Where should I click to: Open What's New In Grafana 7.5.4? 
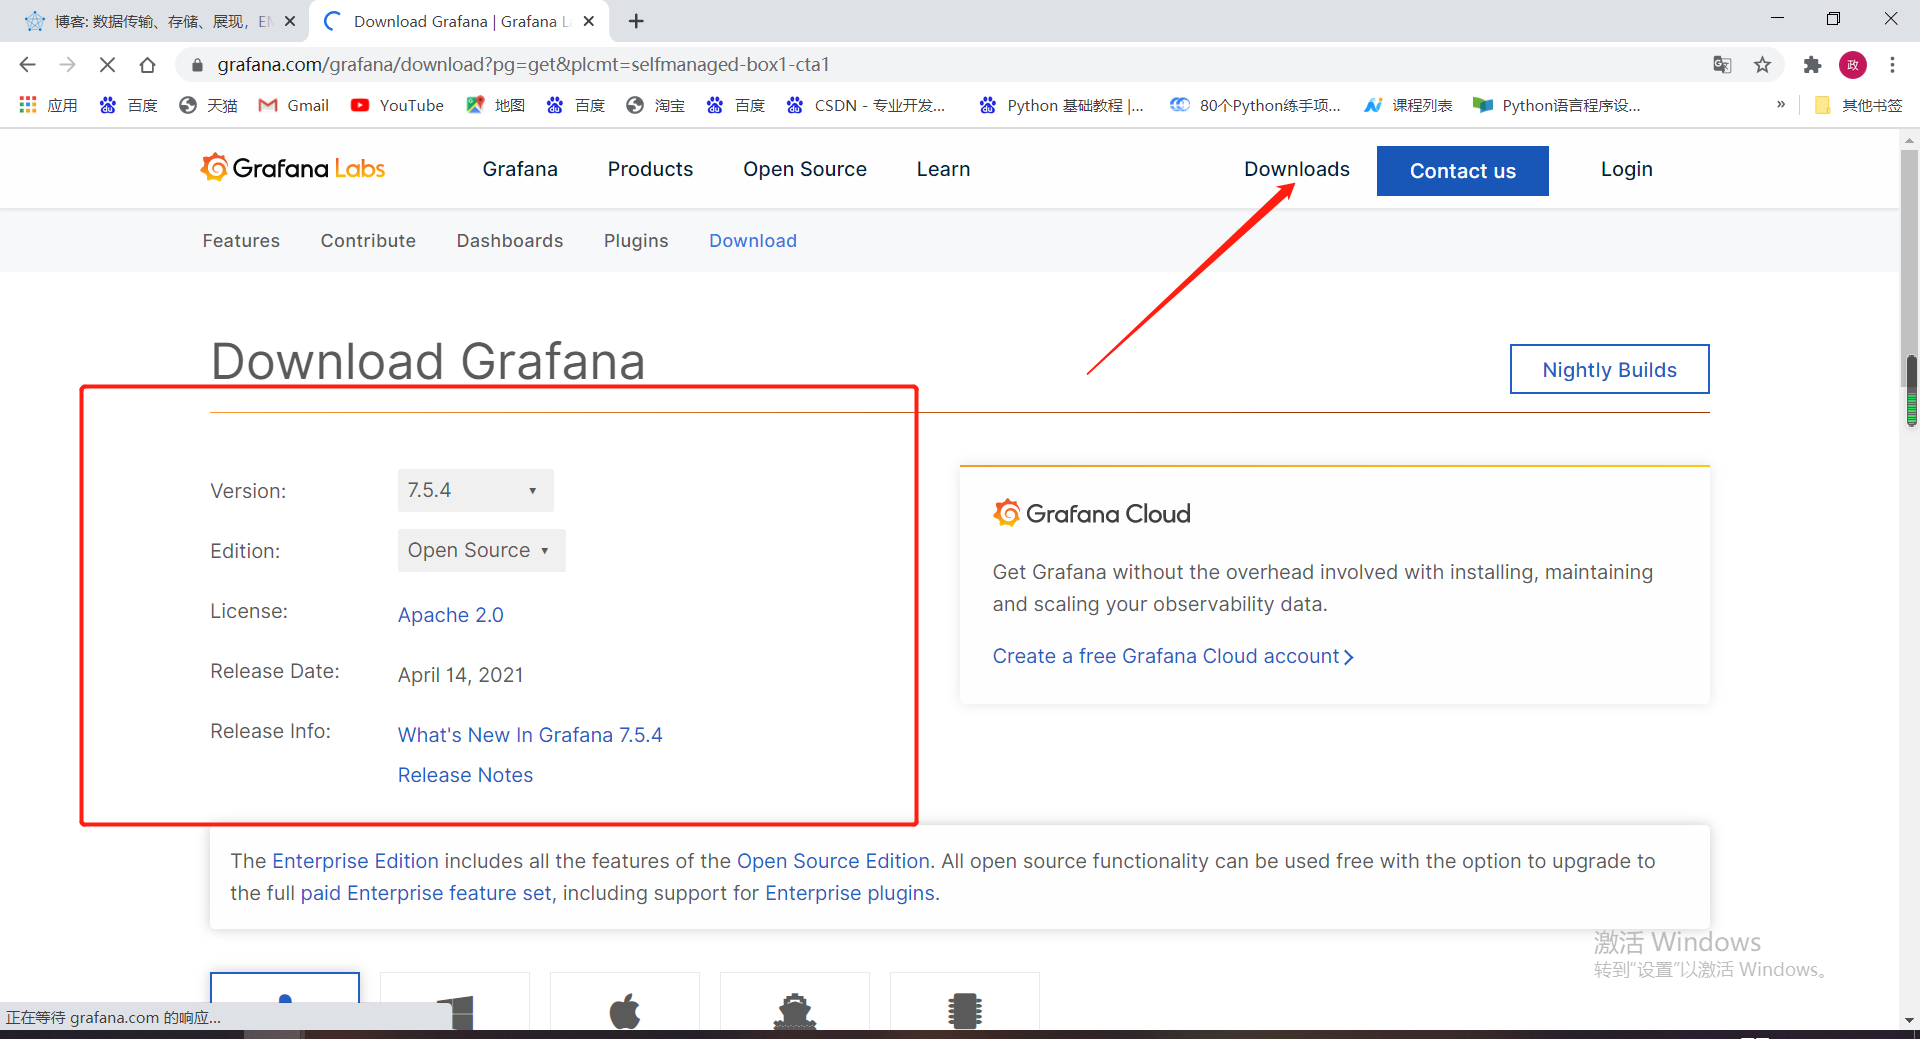(x=530, y=735)
